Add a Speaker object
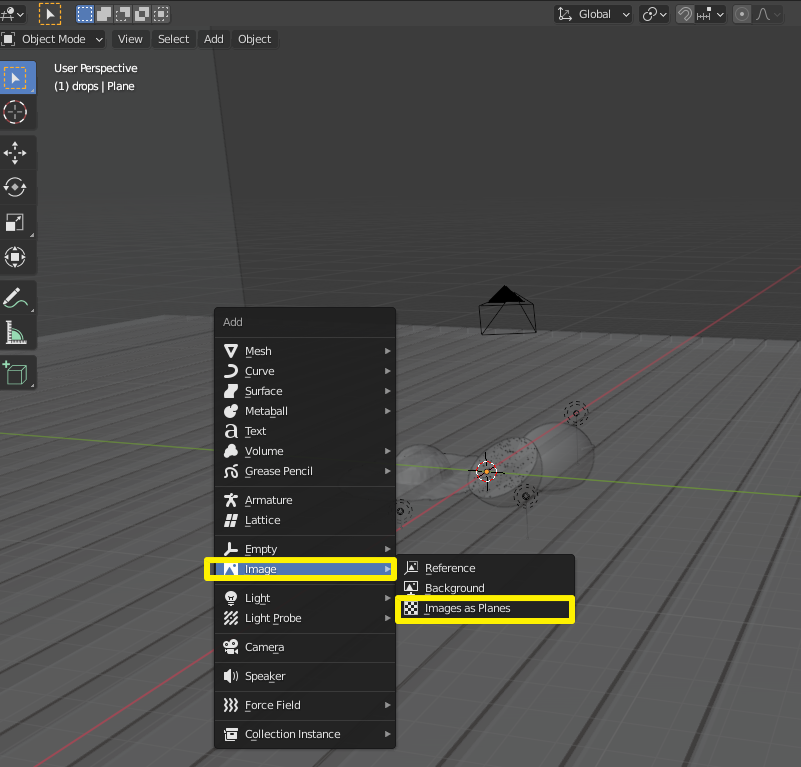The height and width of the screenshot is (767, 801). click(x=305, y=676)
